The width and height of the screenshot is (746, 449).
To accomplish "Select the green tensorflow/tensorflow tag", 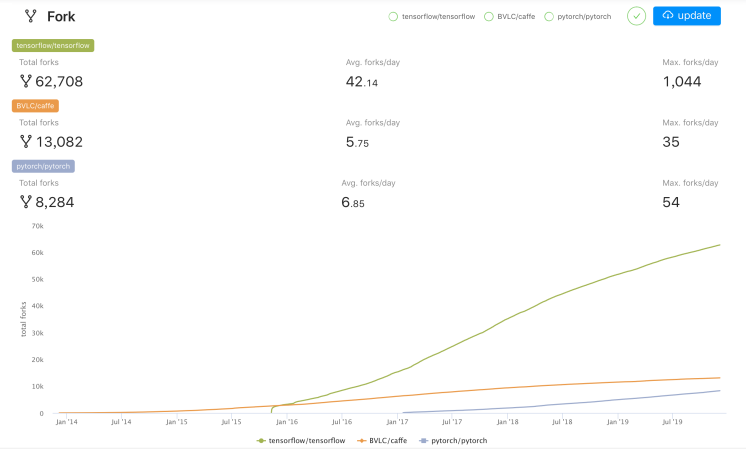I will (53, 45).
